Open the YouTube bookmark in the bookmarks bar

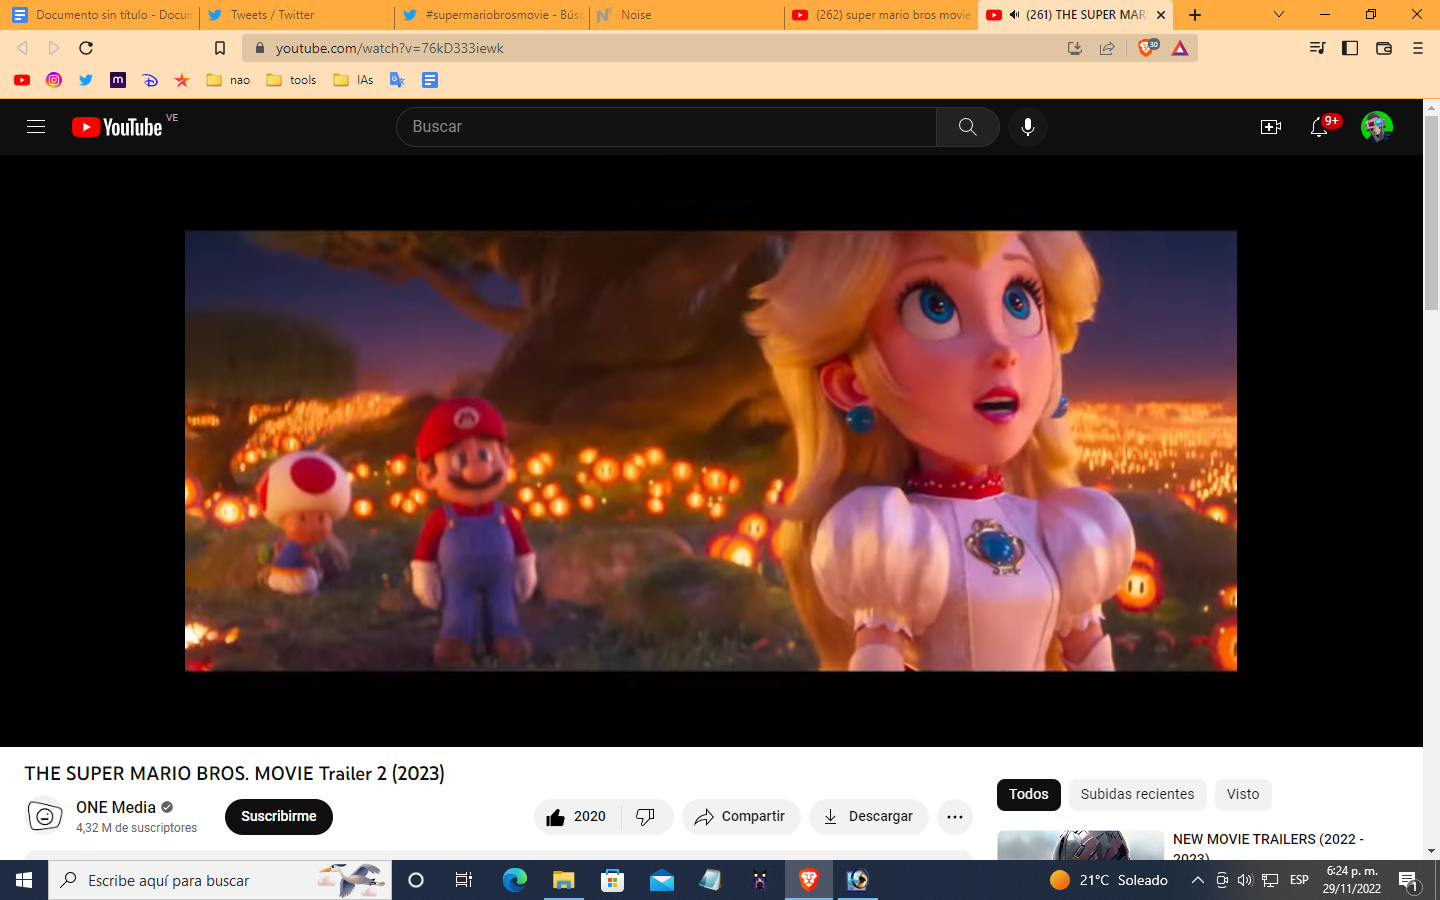(x=22, y=80)
